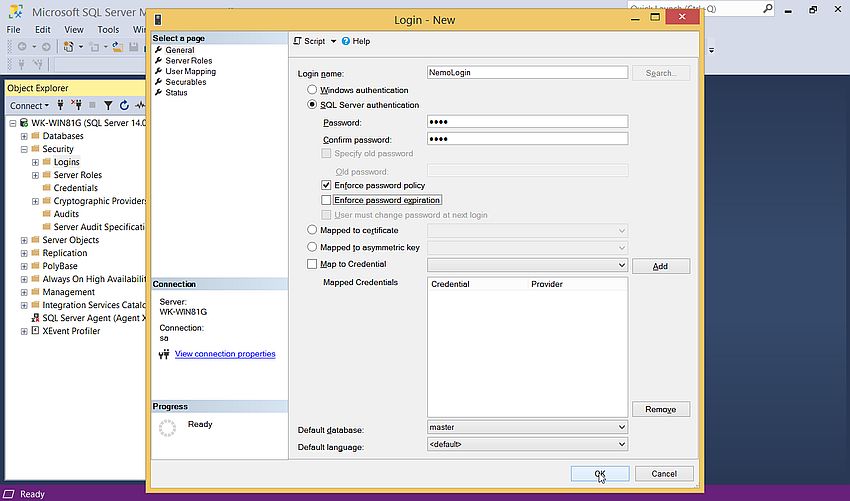Click the New Query icon in main toolbar
The image size is (850, 501).
[x=68, y=47]
